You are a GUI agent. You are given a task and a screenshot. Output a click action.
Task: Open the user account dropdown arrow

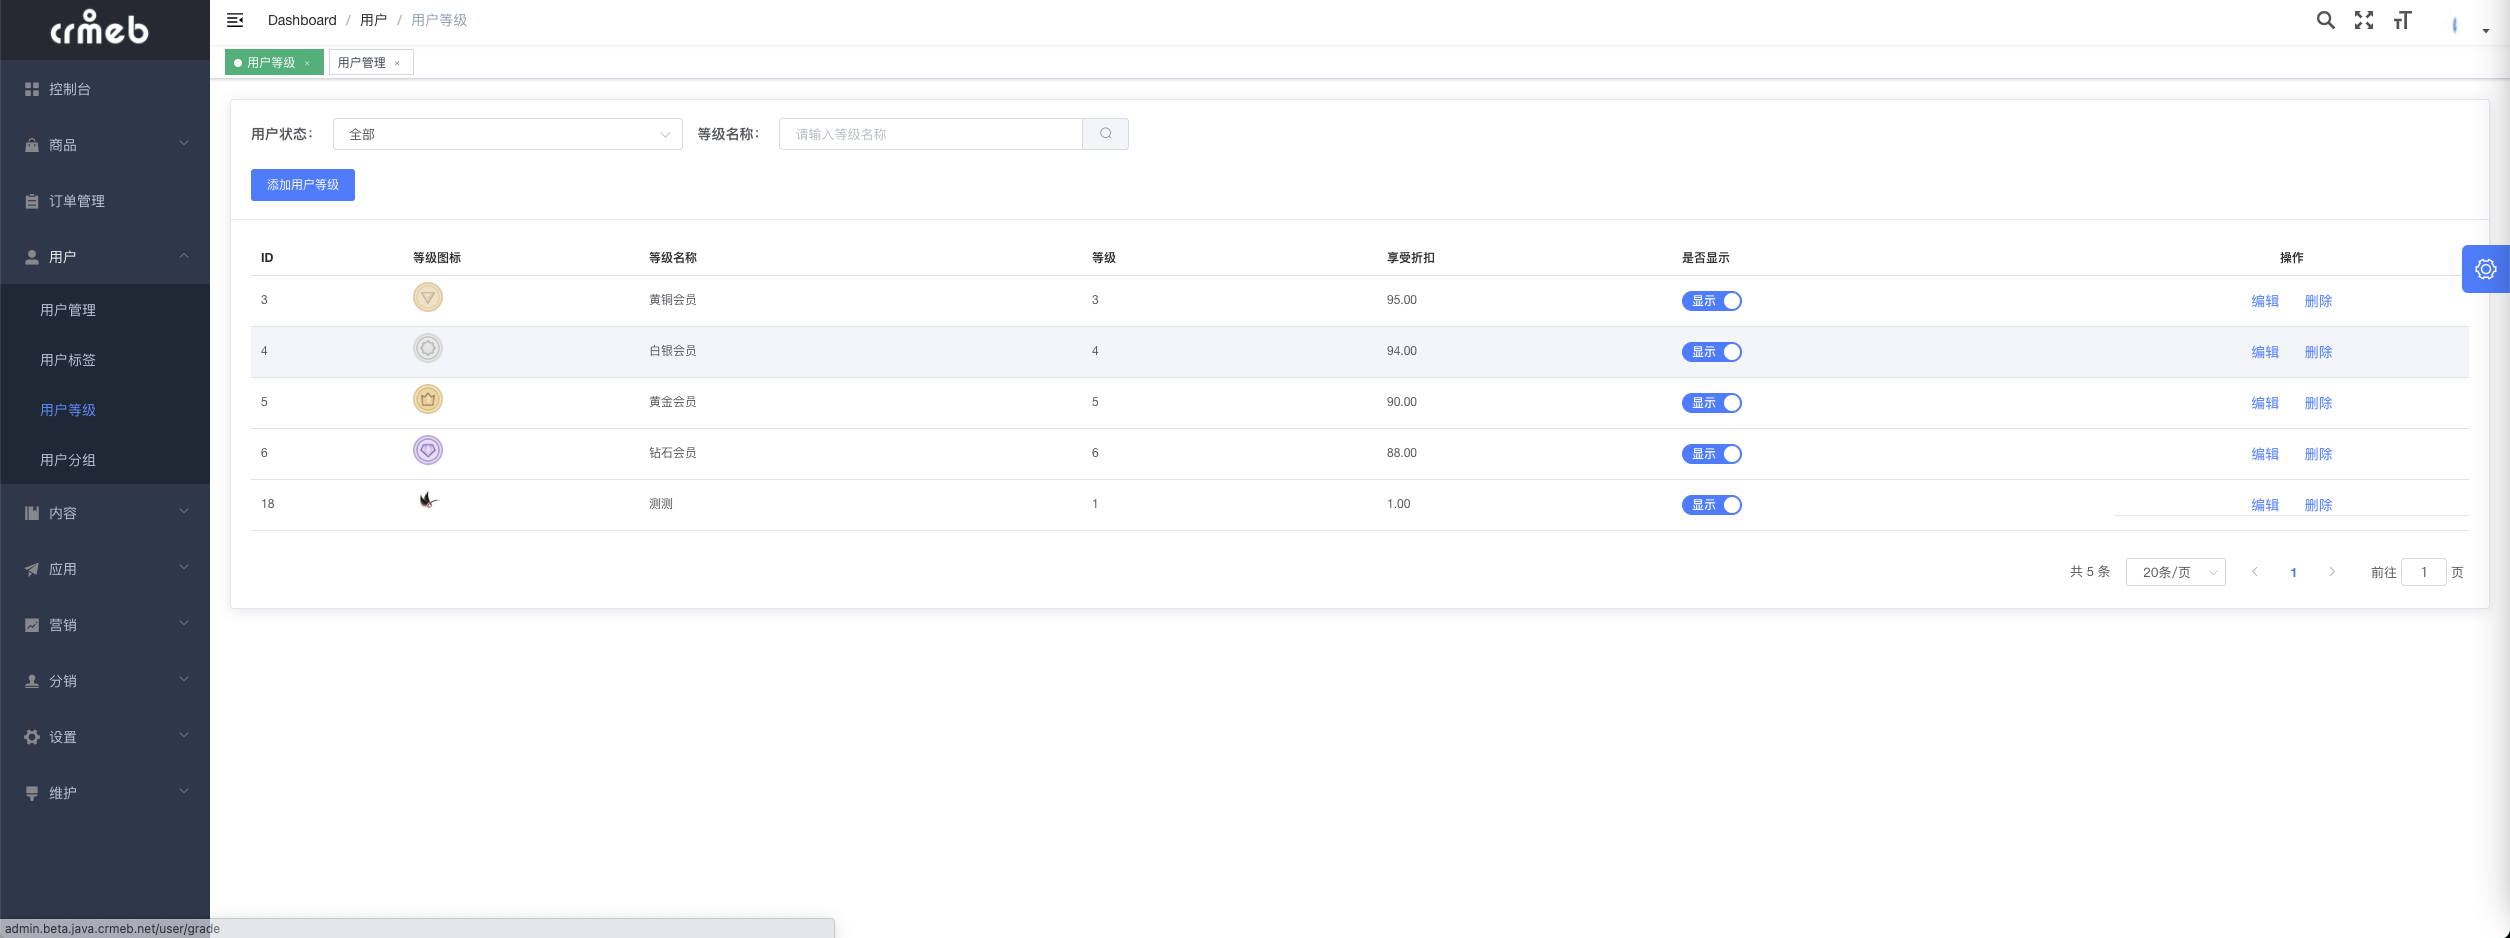click(x=2486, y=31)
